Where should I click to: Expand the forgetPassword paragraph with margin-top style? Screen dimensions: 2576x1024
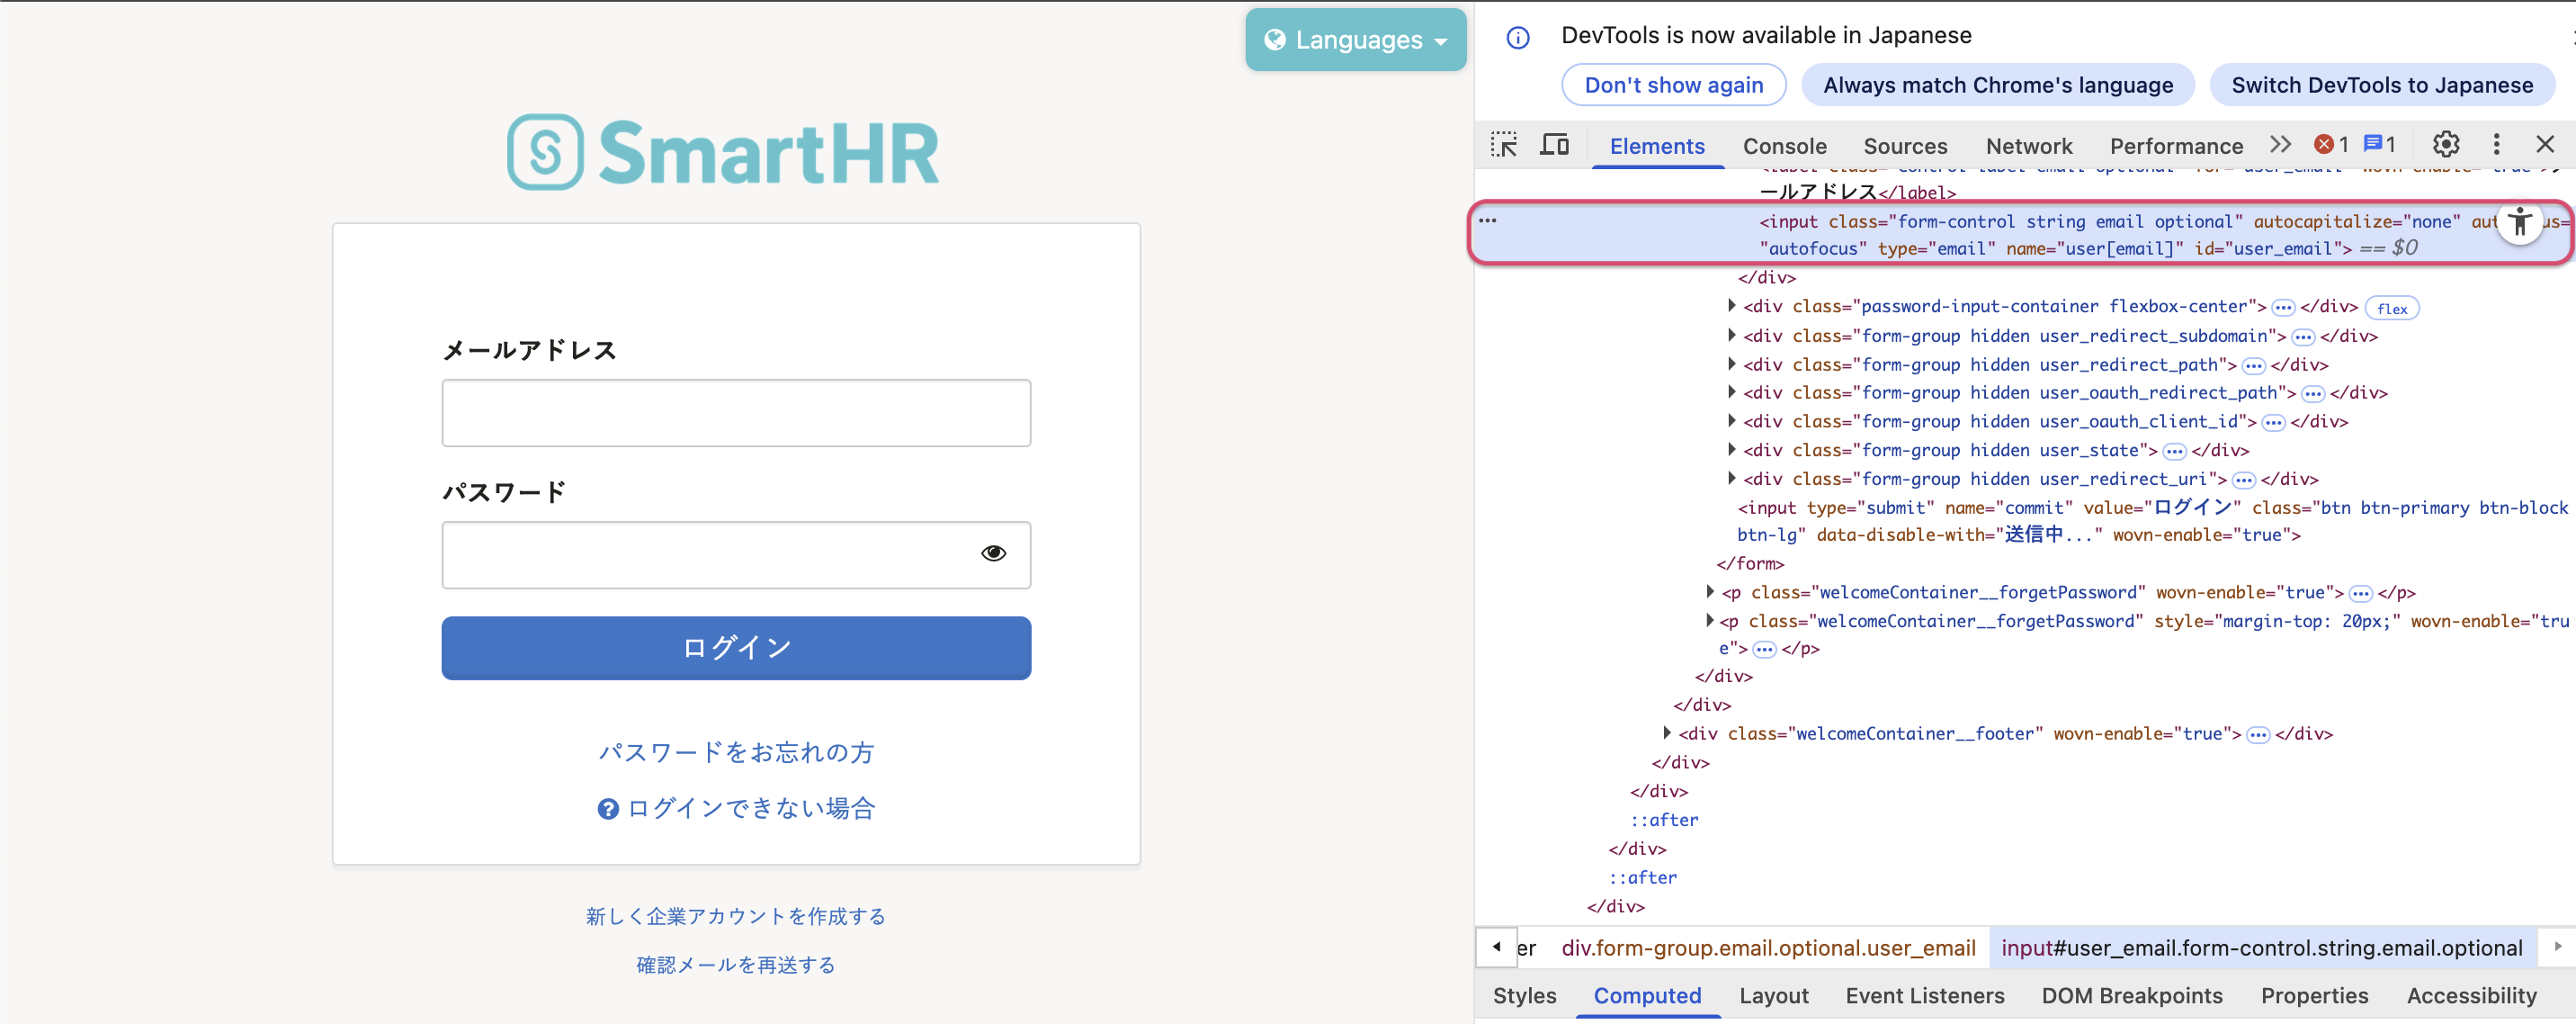point(1709,621)
